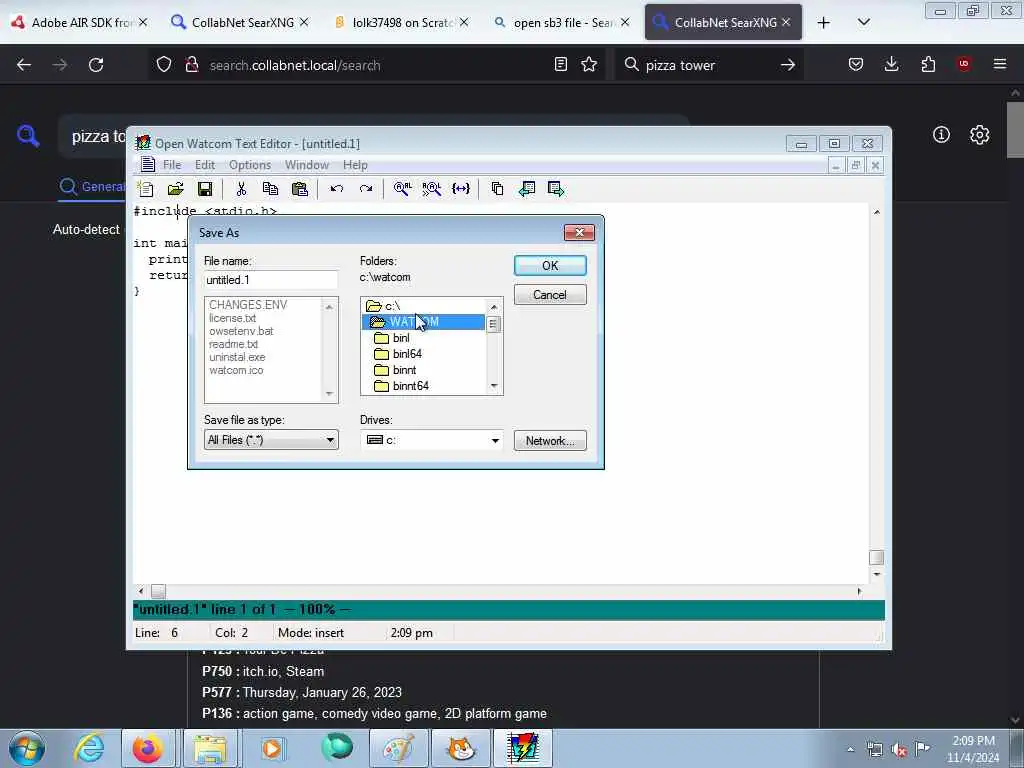The image size is (1024, 768).
Task: Click file list scroll down arrow
Action: (329, 394)
